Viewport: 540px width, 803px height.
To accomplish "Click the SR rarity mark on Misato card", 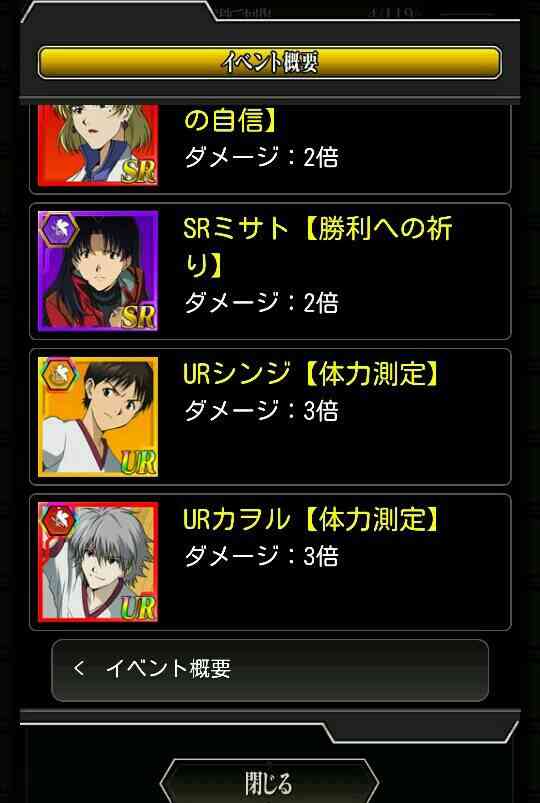I will pyautogui.click(x=137, y=316).
